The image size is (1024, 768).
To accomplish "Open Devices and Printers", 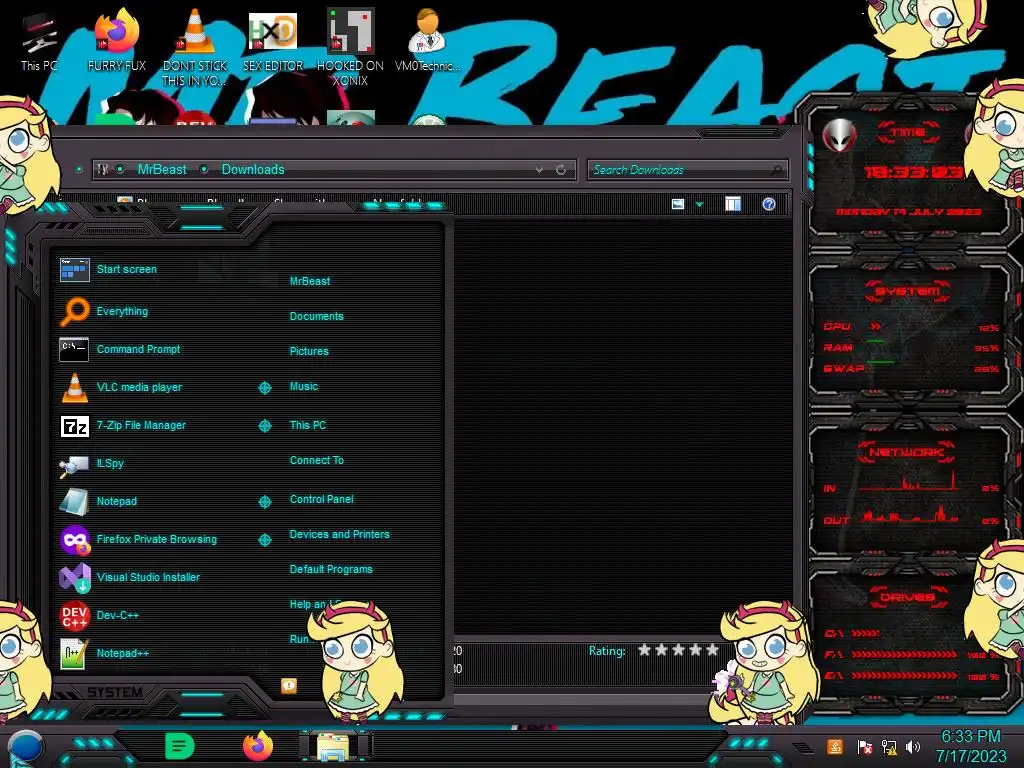I will click(340, 534).
